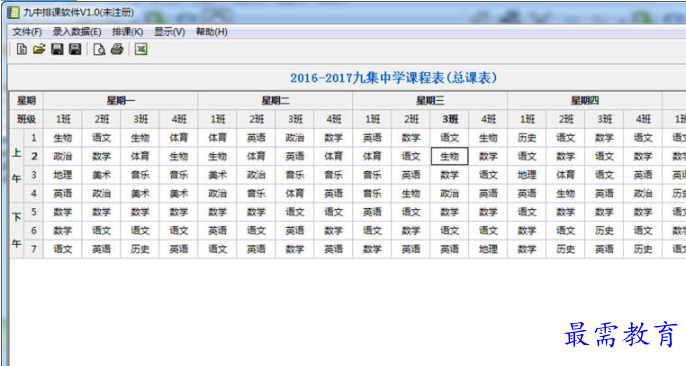The width and height of the screenshot is (686, 366).
Task: Click the 星期一 column group header
Action: click(121, 101)
